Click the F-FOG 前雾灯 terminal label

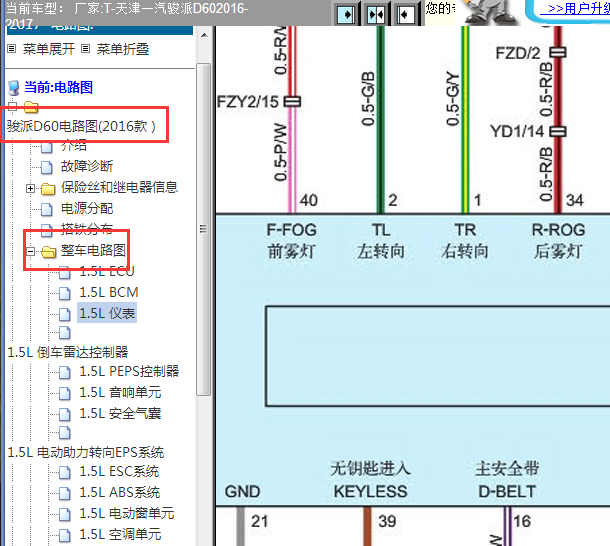[291, 241]
